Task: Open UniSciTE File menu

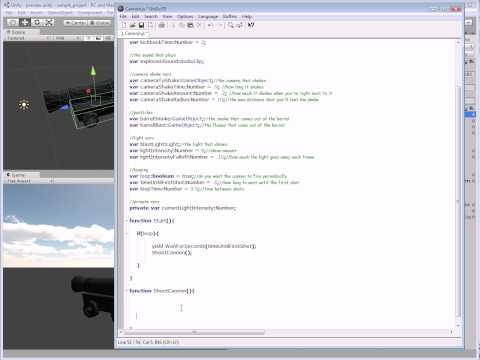Action: click(123, 16)
